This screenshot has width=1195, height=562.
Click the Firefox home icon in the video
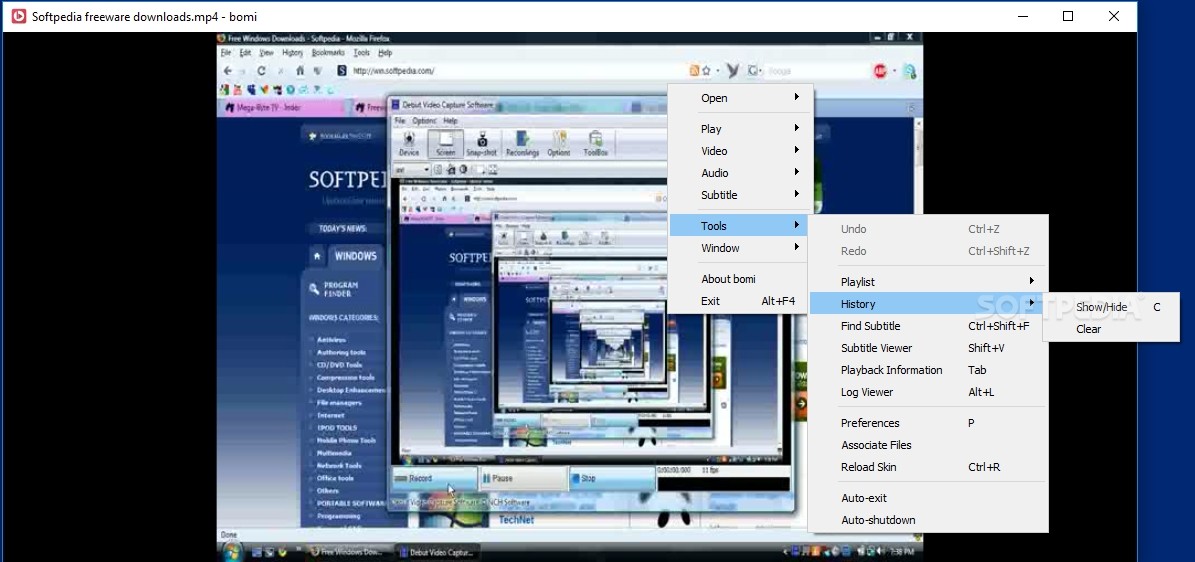[x=300, y=71]
